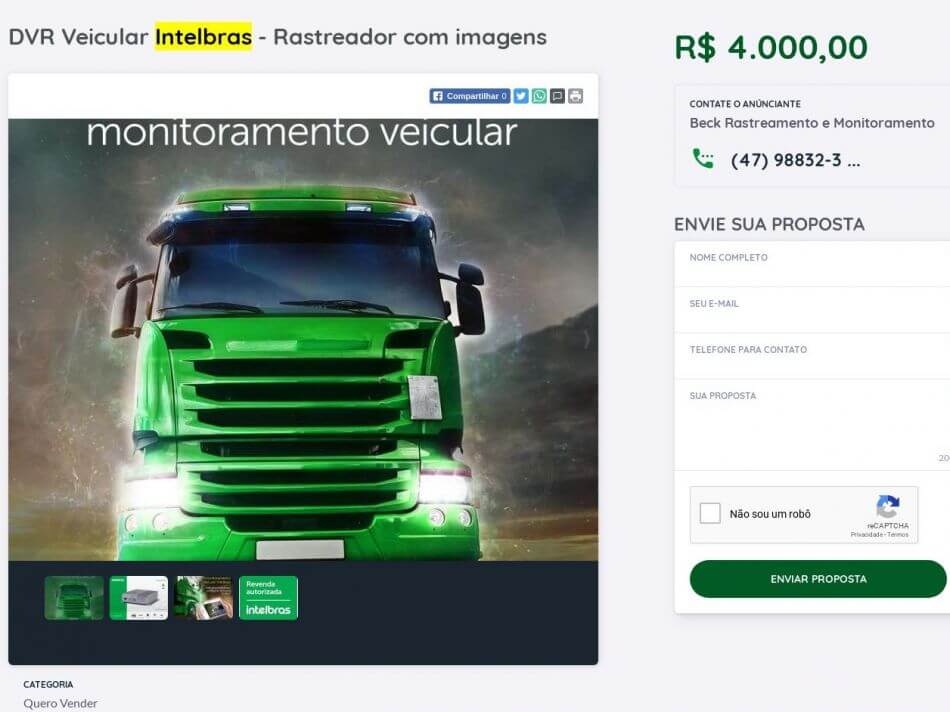950x712 pixels.
Task: Check the 'Não sou um robô' box
Action: (710, 513)
